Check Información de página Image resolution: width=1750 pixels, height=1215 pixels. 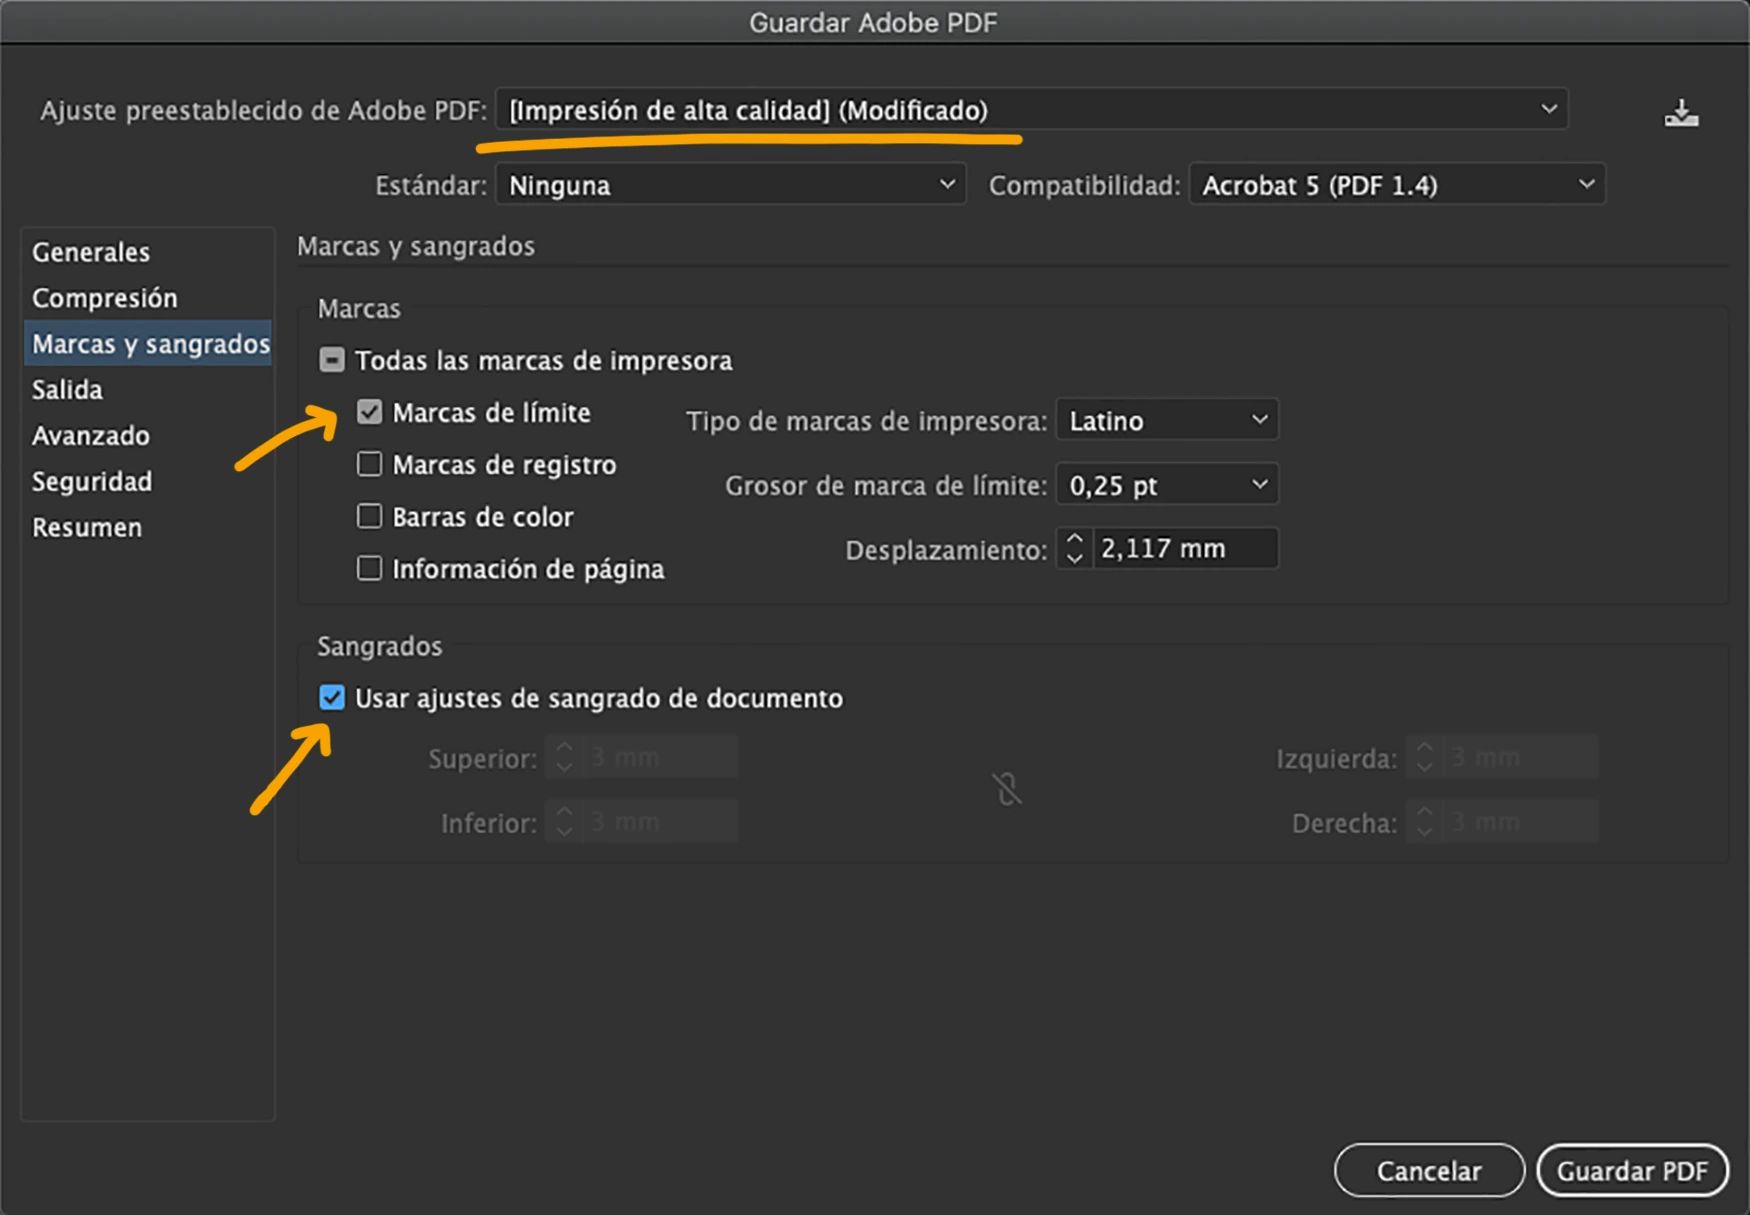pyautogui.click(x=370, y=568)
